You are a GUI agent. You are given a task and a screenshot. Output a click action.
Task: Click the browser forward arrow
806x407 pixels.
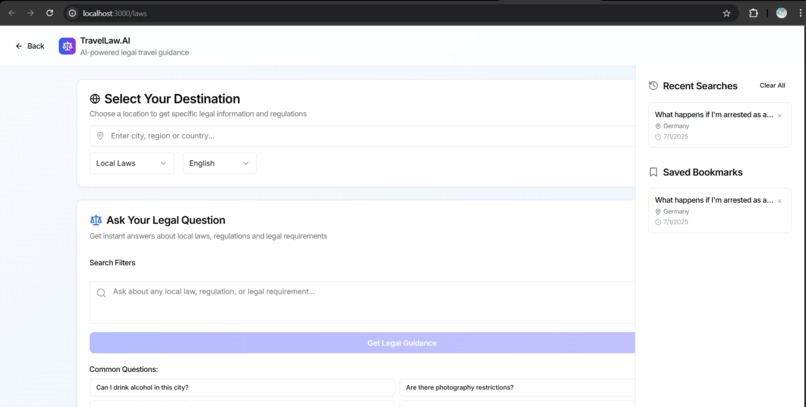tap(30, 13)
